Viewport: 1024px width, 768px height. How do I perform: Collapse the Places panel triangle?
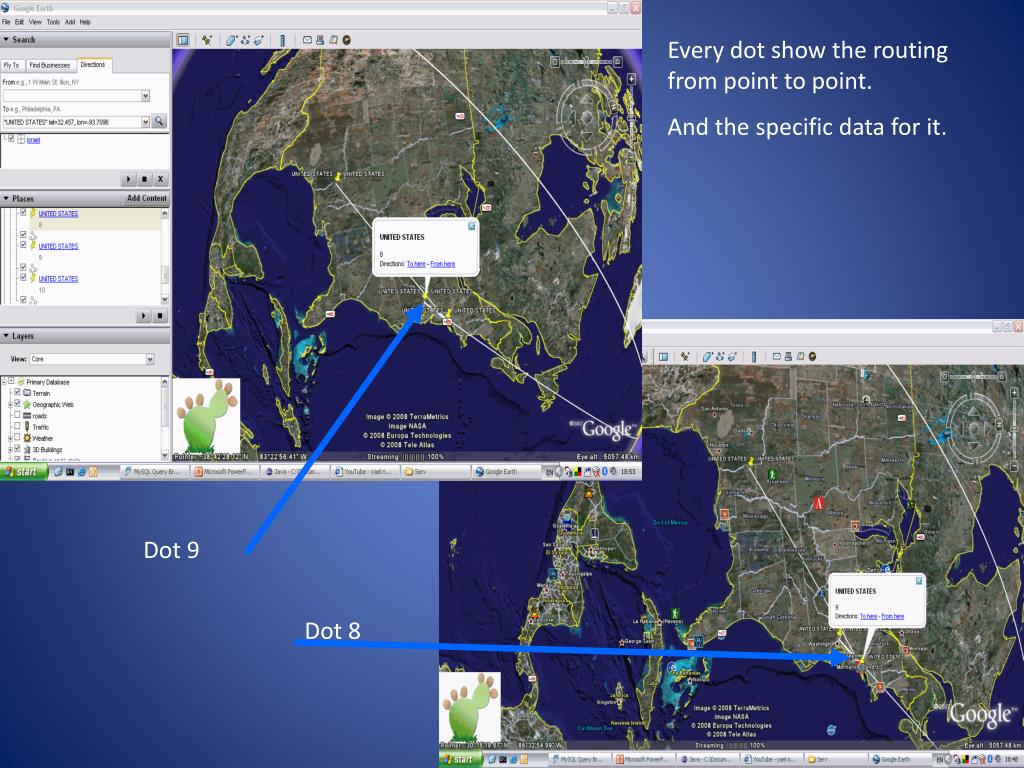pos(6,199)
